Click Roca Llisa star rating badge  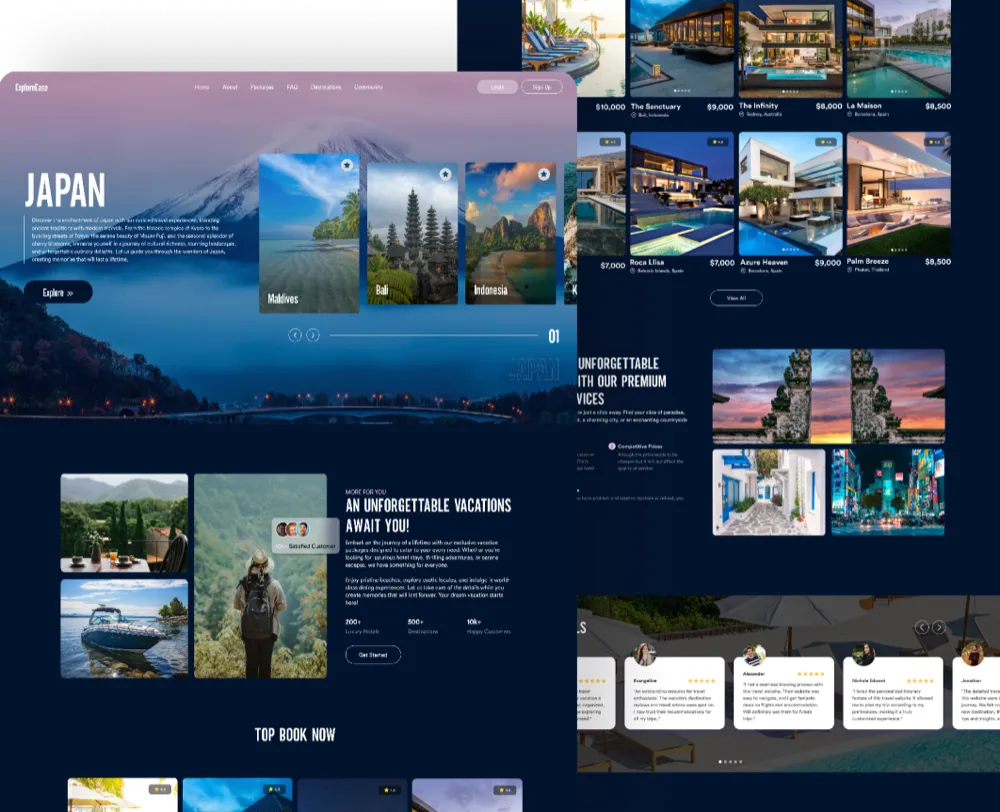coord(718,142)
